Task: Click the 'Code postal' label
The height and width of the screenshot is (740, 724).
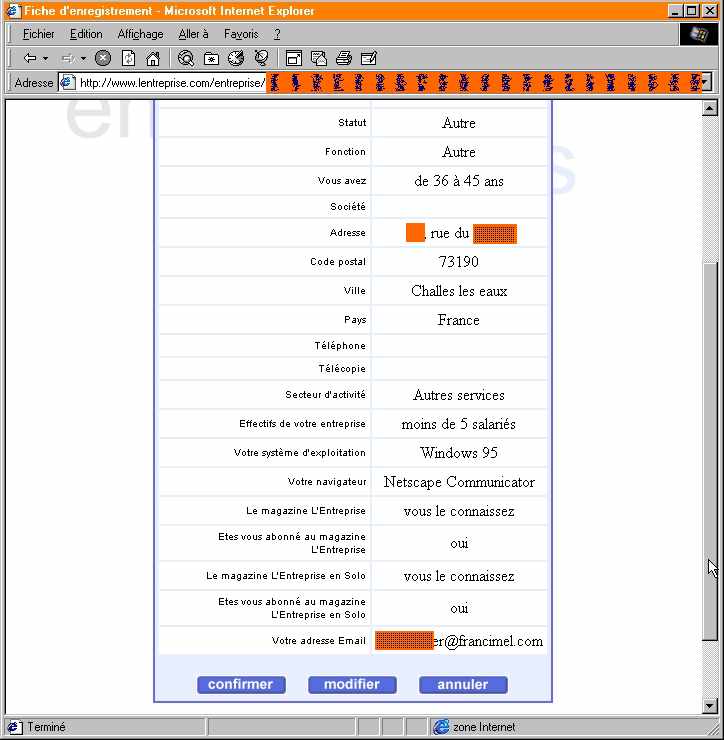Action: tap(338, 261)
